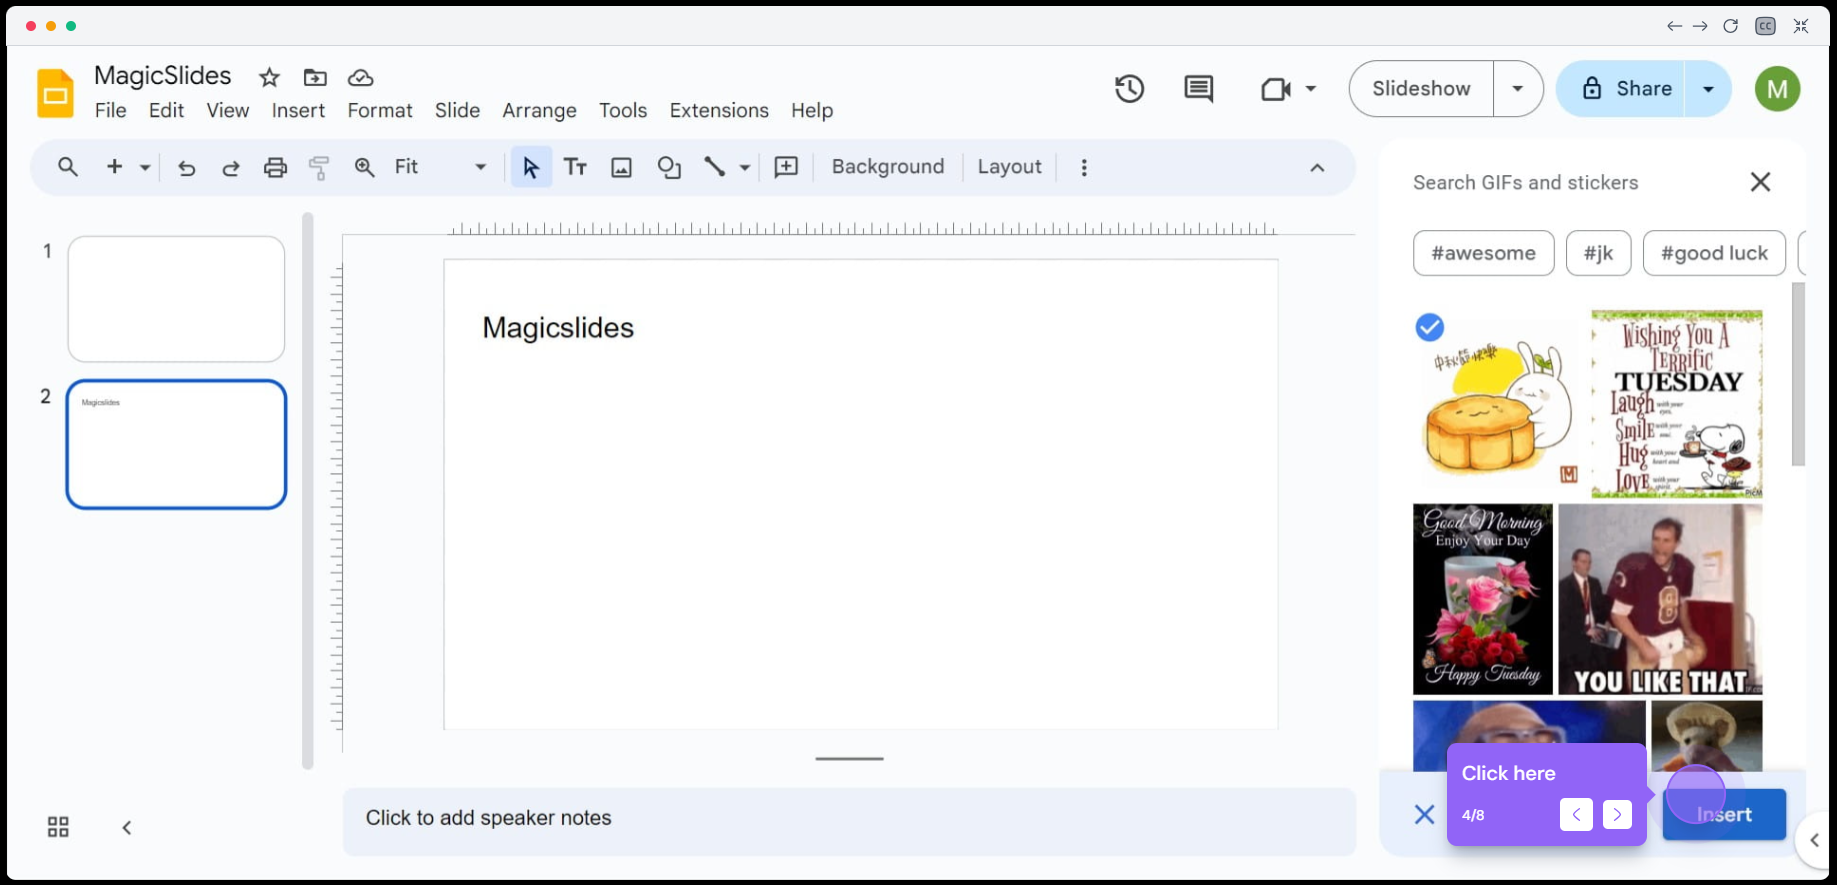The image size is (1837, 885).
Task: Add a comment from toolbar
Action: (787, 167)
